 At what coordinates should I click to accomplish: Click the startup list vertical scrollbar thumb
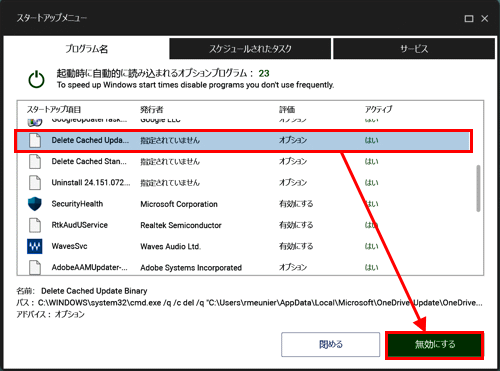[478, 188]
